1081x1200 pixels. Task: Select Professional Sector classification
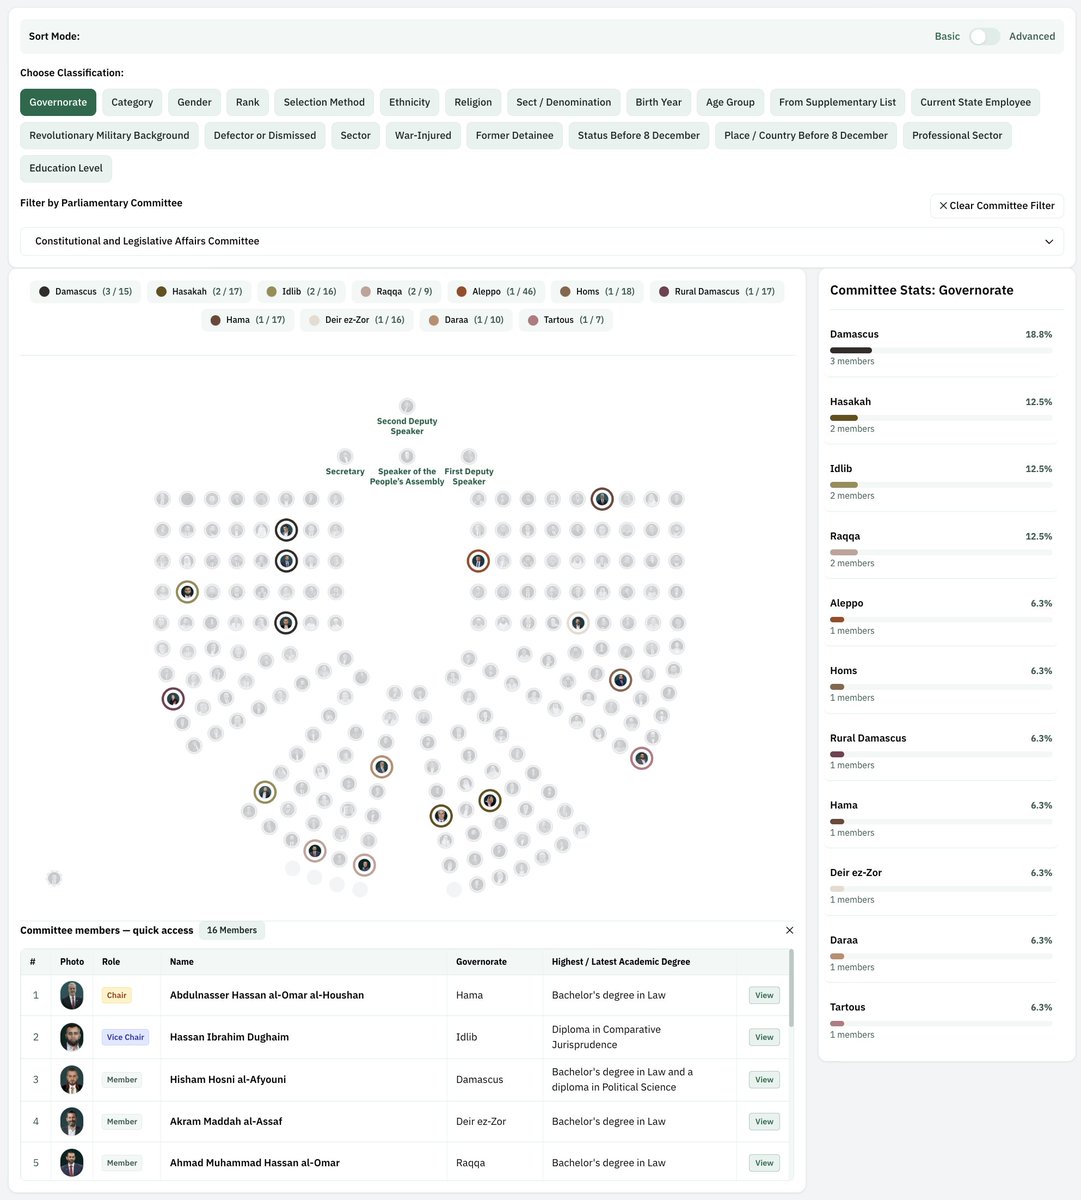coord(957,135)
